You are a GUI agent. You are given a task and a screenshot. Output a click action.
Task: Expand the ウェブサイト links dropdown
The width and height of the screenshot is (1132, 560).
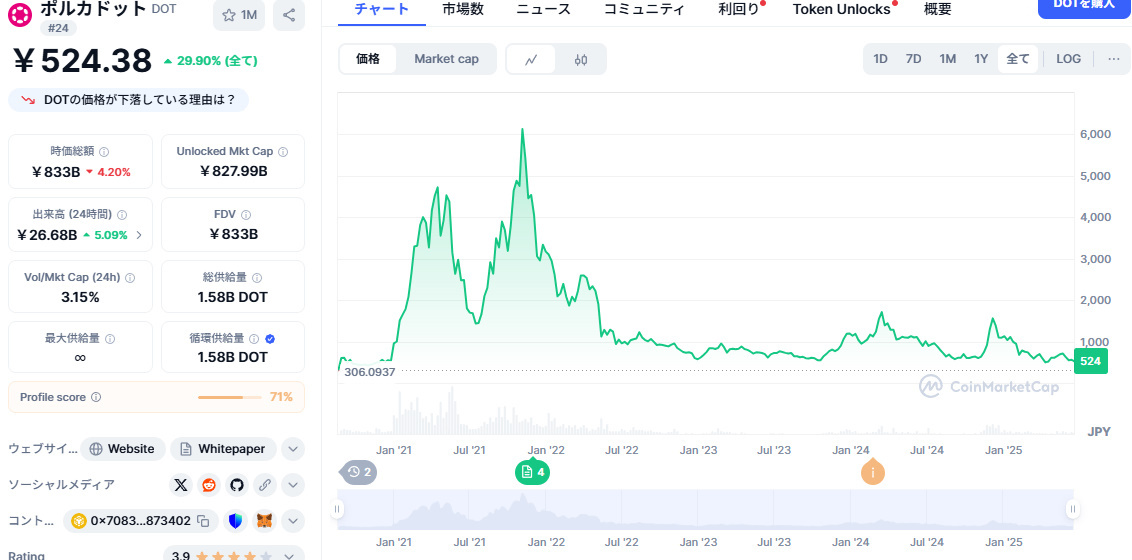(x=292, y=449)
